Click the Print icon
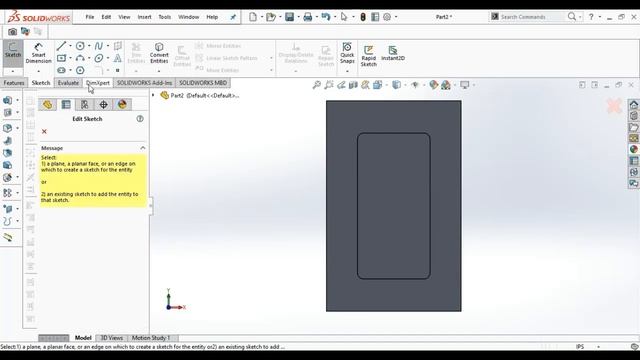 point(308,17)
